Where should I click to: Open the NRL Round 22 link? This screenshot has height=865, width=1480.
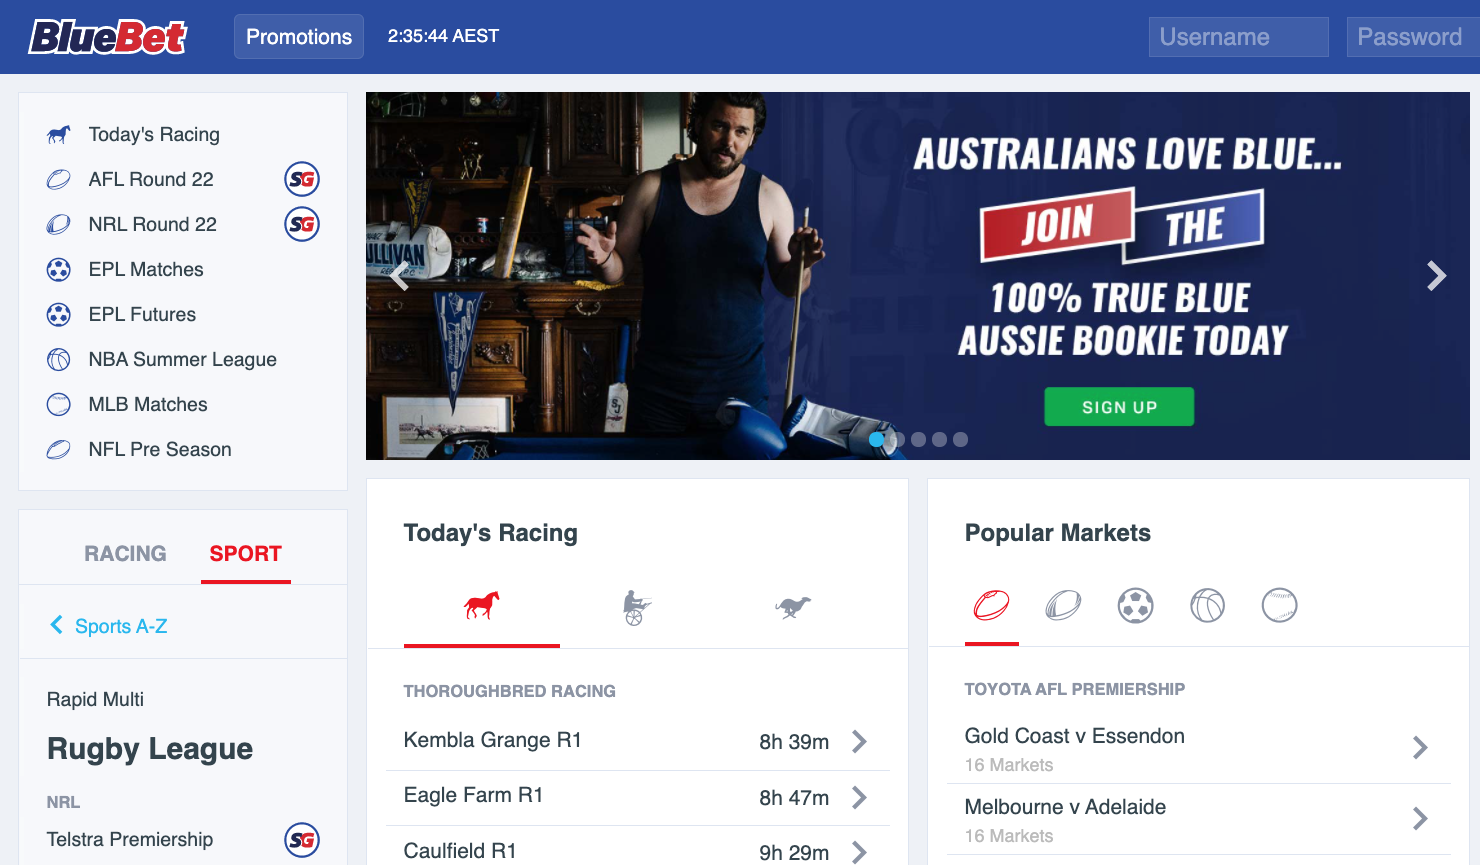click(x=153, y=224)
